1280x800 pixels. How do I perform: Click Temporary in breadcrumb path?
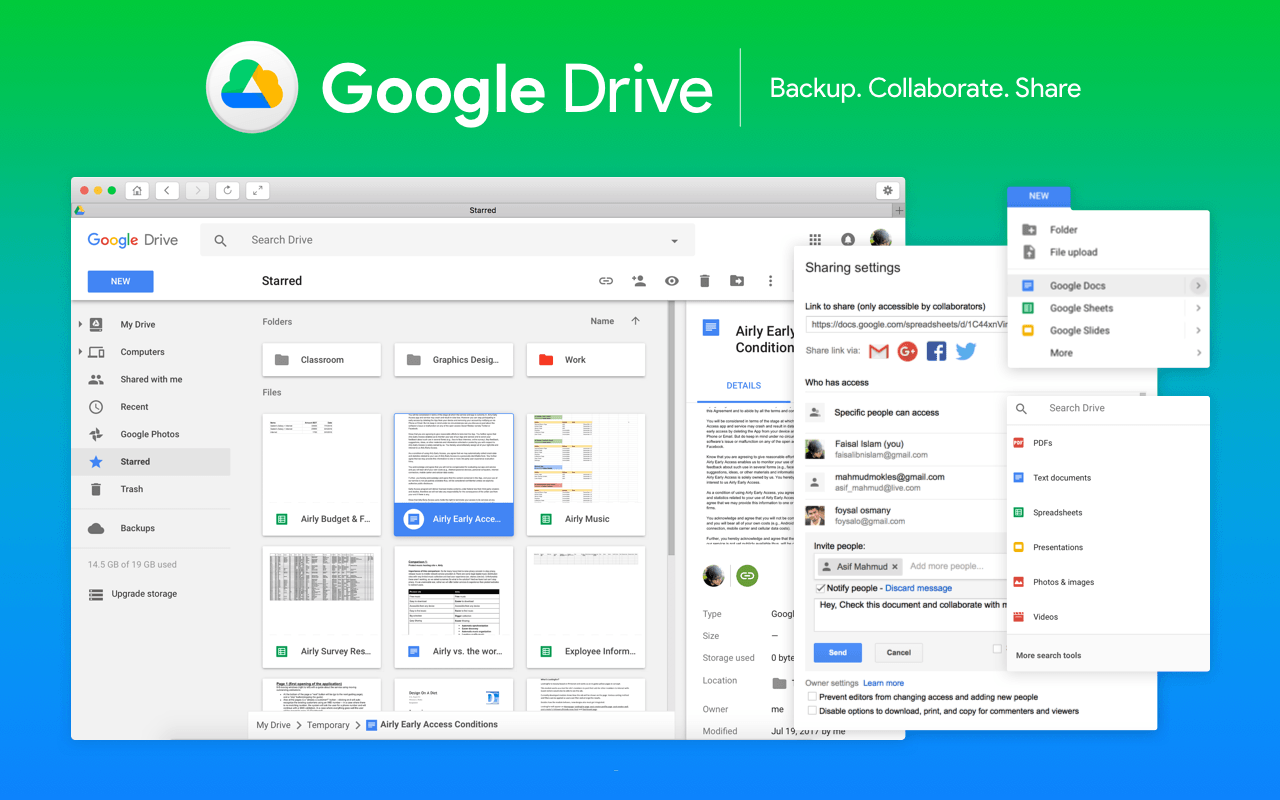(x=328, y=725)
